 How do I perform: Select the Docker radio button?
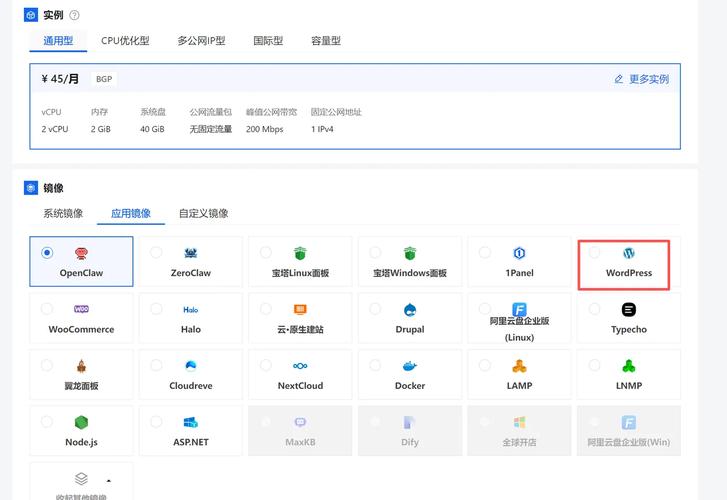[375, 365]
